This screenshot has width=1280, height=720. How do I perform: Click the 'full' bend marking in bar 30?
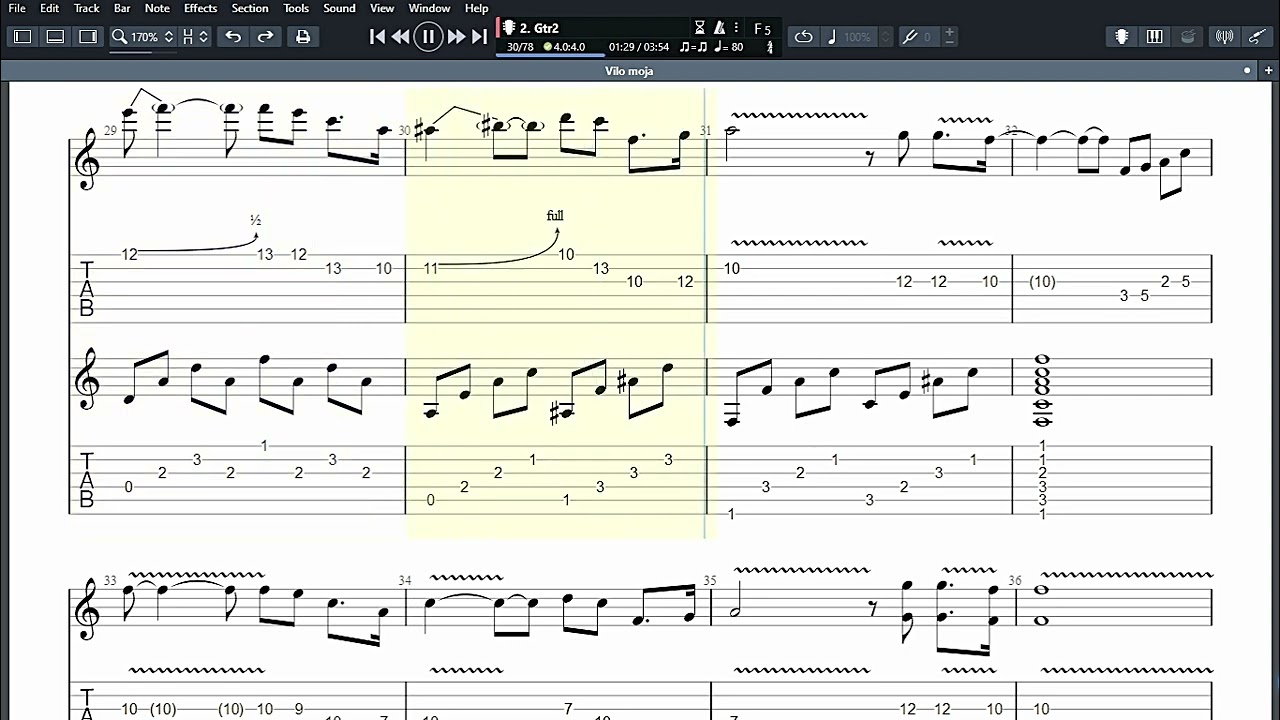coord(555,216)
